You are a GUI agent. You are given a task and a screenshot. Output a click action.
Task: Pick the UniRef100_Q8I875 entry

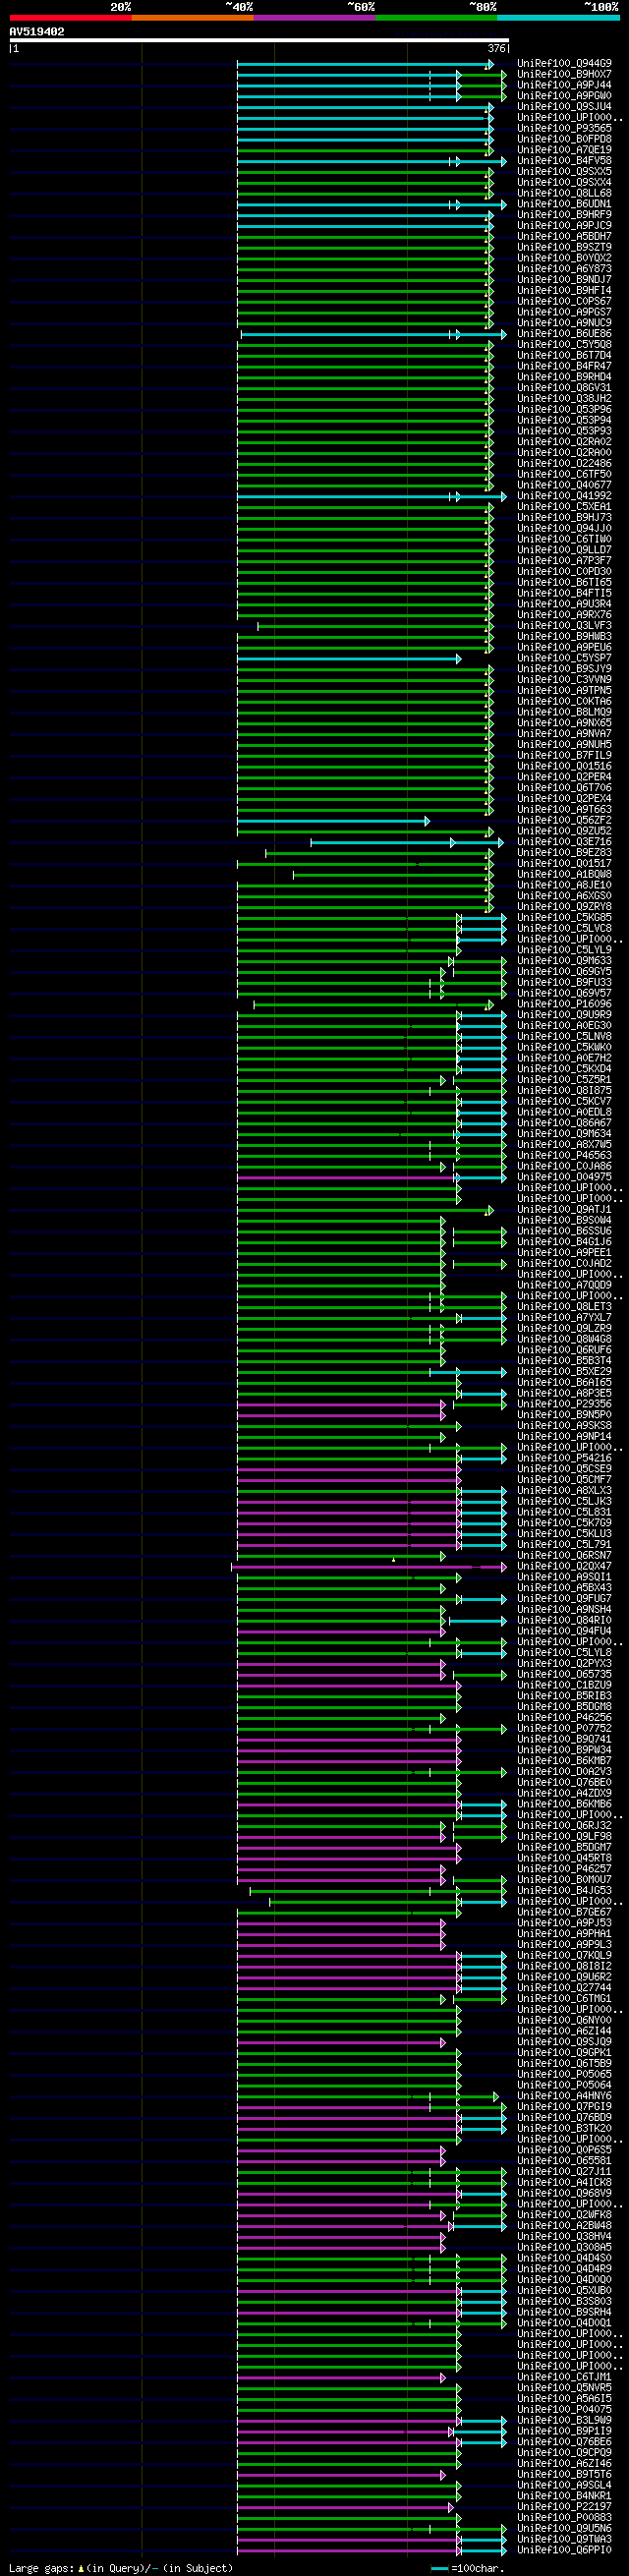[564, 1091]
